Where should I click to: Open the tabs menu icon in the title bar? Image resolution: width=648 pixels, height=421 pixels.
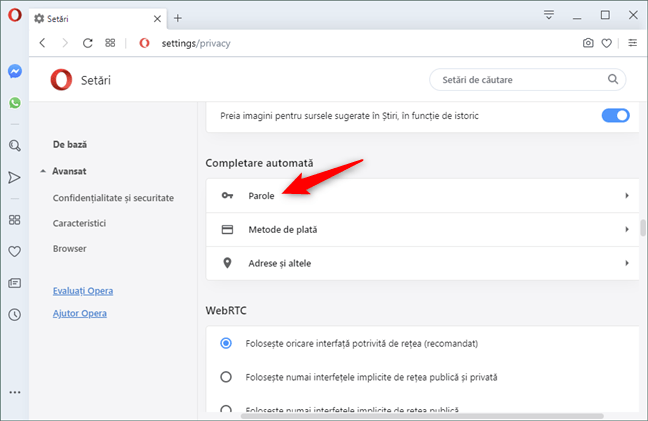coord(549,15)
